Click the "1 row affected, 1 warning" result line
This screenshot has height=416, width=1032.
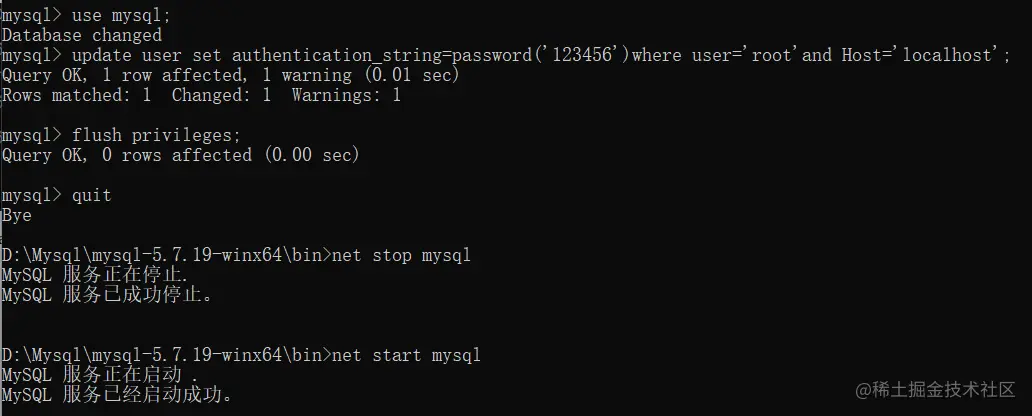tap(230, 75)
